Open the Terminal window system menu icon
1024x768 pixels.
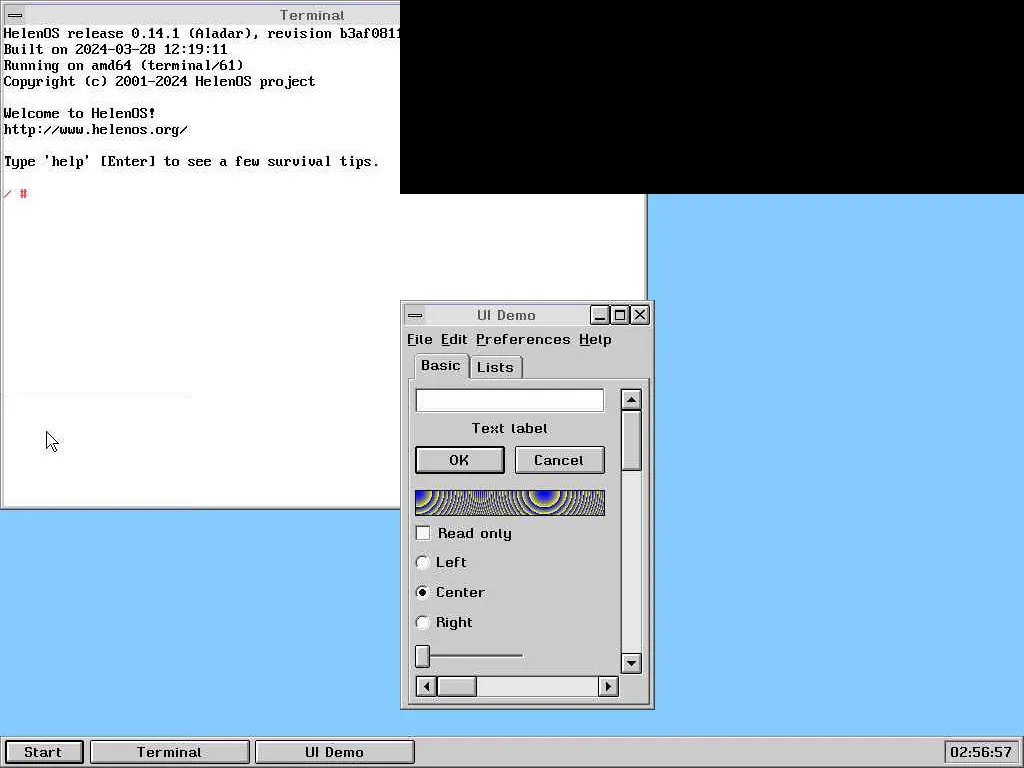click(15, 15)
